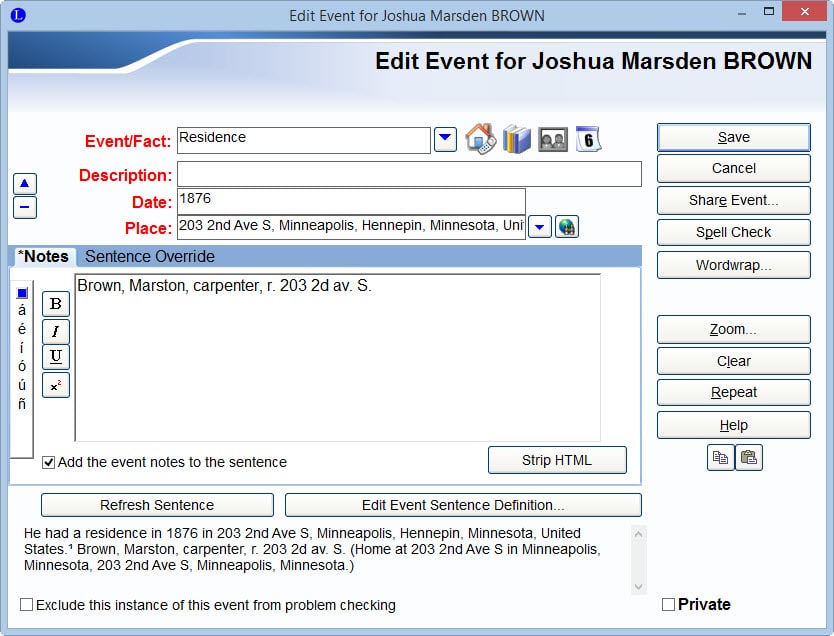
Task: Open the Place list dropdown arrow
Action: 539,227
